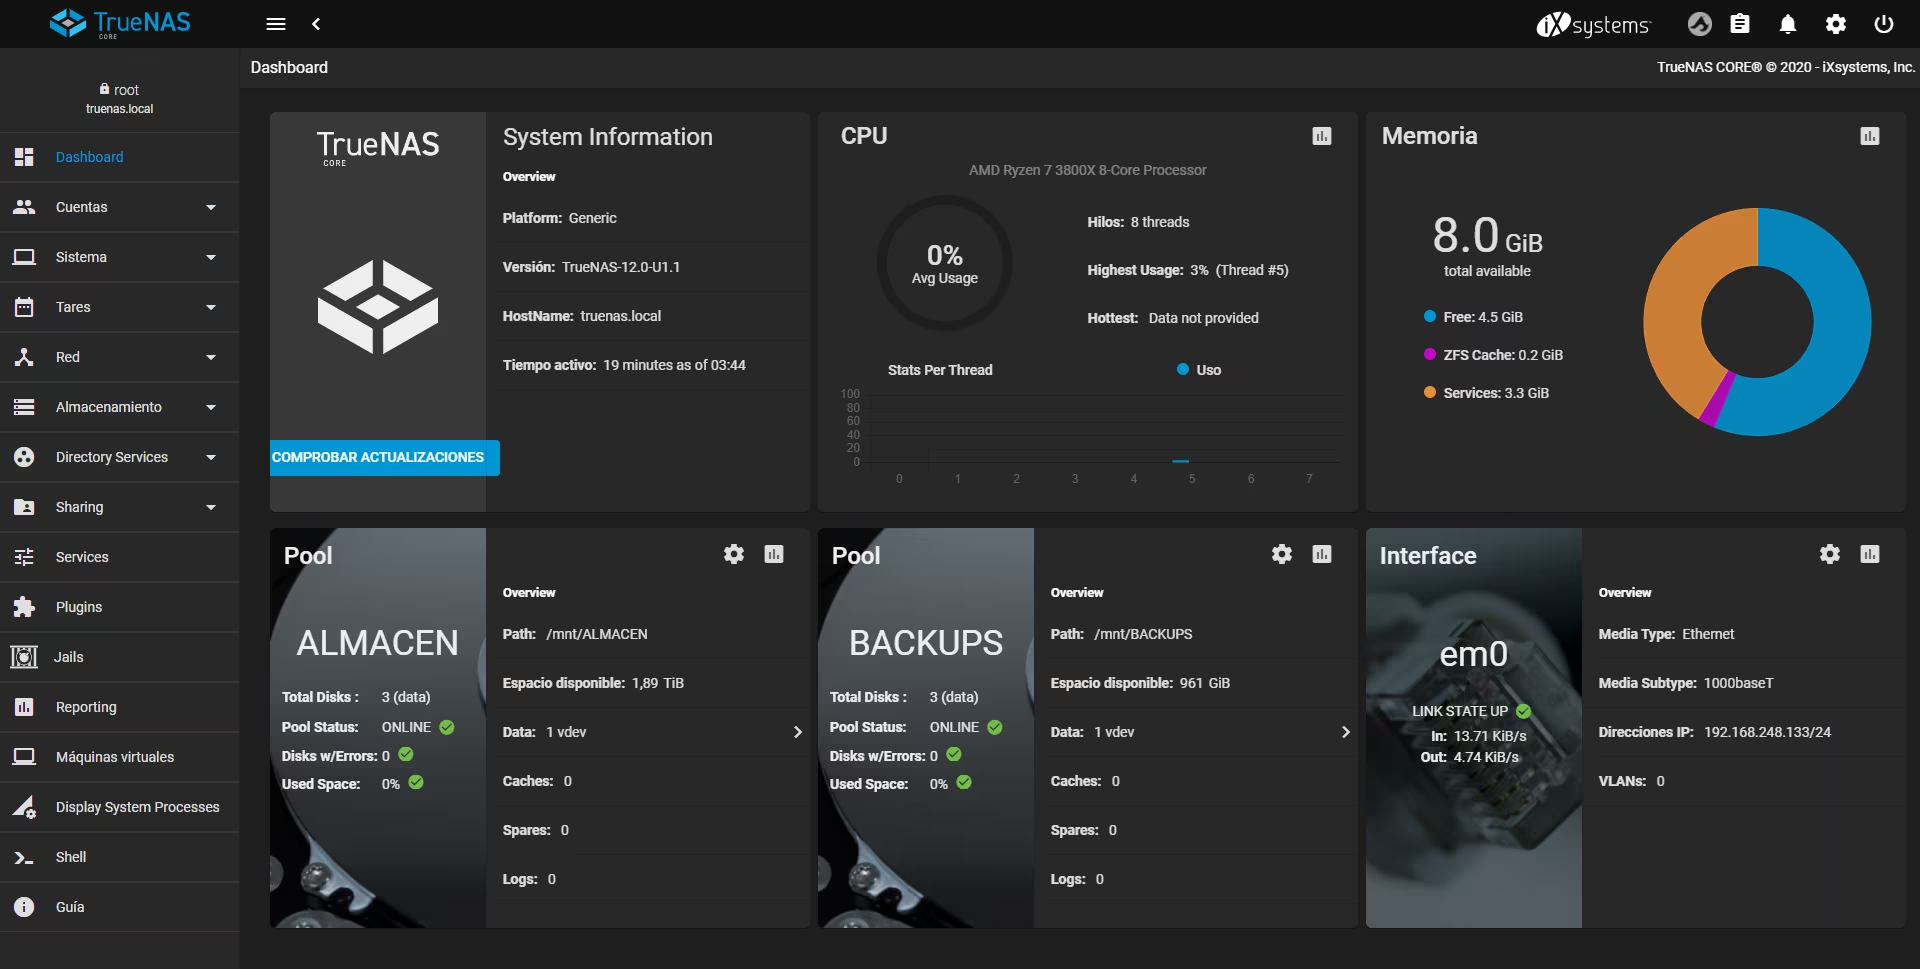Open Memoria reports chart icon
This screenshot has width=1920, height=969.
[x=1870, y=136]
